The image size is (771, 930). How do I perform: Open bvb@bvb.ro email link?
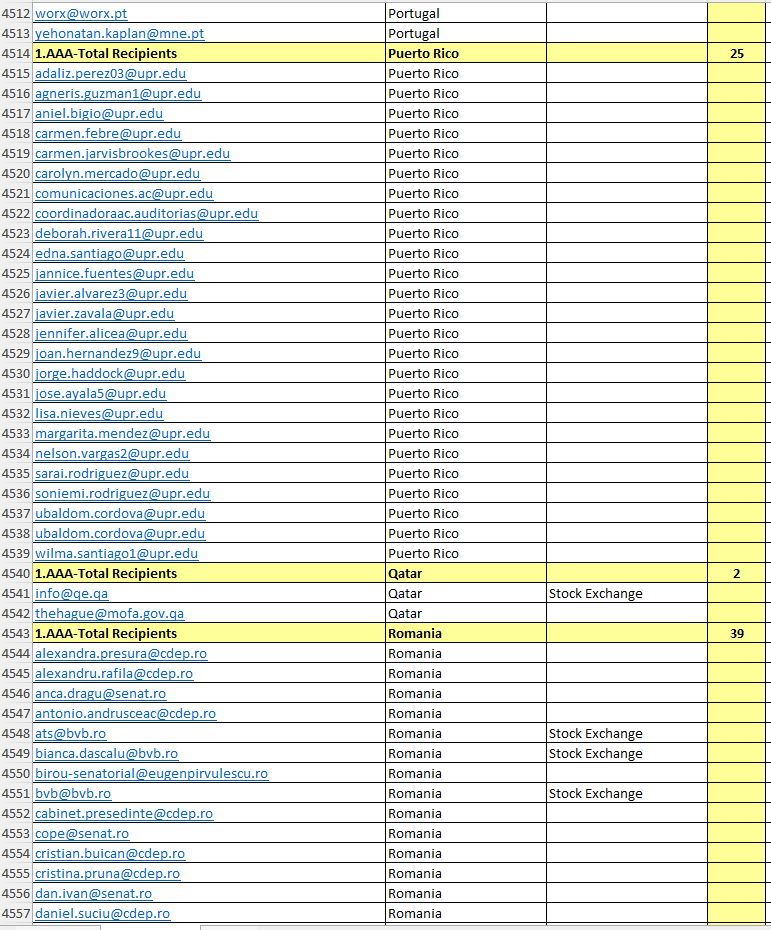pos(73,794)
